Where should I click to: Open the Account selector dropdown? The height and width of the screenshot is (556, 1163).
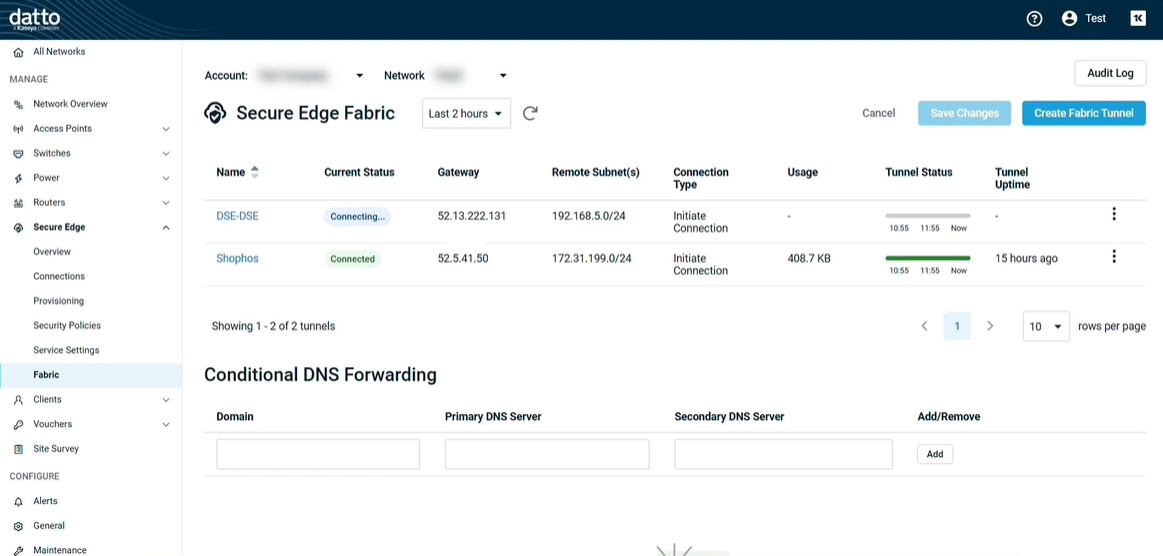point(359,76)
